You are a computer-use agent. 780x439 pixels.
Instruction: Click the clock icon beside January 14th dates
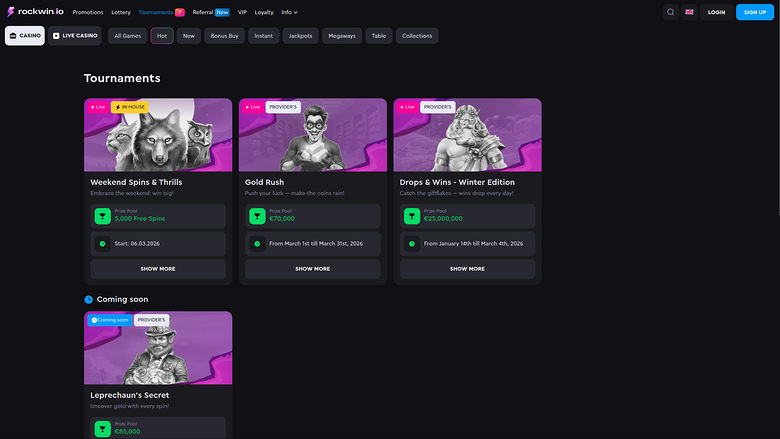coord(412,244)
